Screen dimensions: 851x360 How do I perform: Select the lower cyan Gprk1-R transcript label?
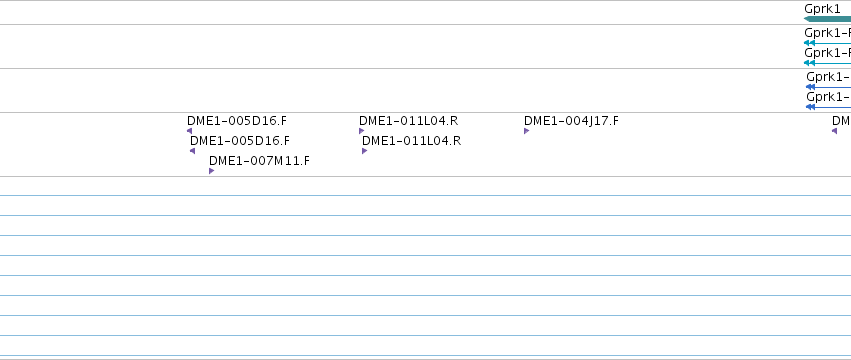coord(828,53)
